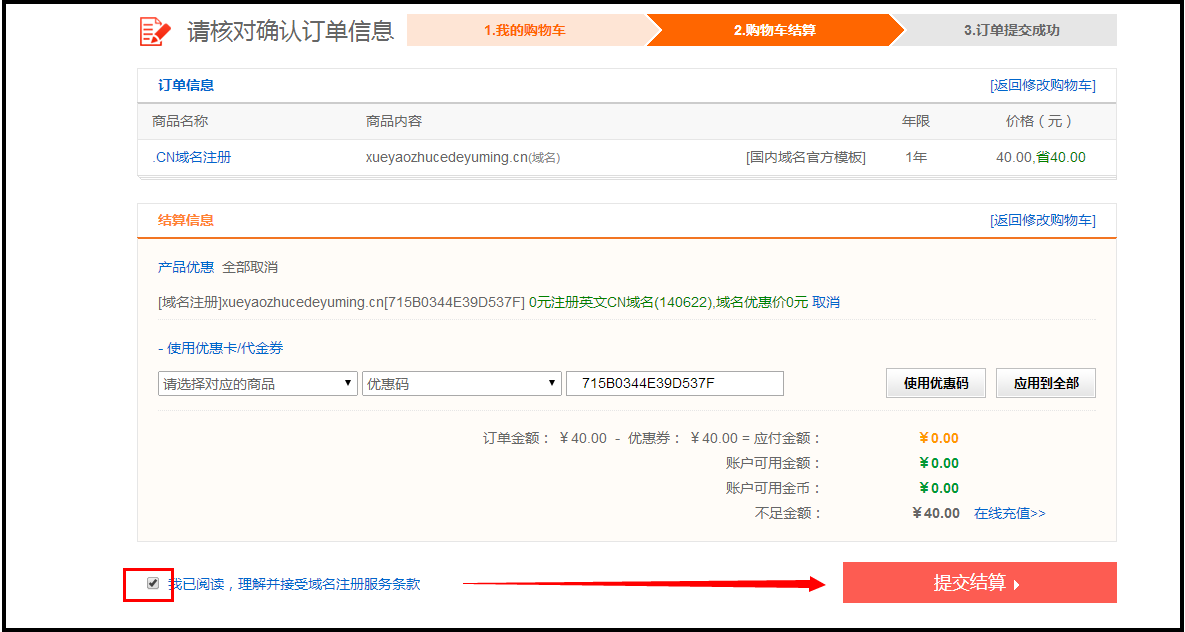This screenshot has height=632, width=1185.
Task: Collapse the 使用优惠卡/代金券 section
Action: 220,348
